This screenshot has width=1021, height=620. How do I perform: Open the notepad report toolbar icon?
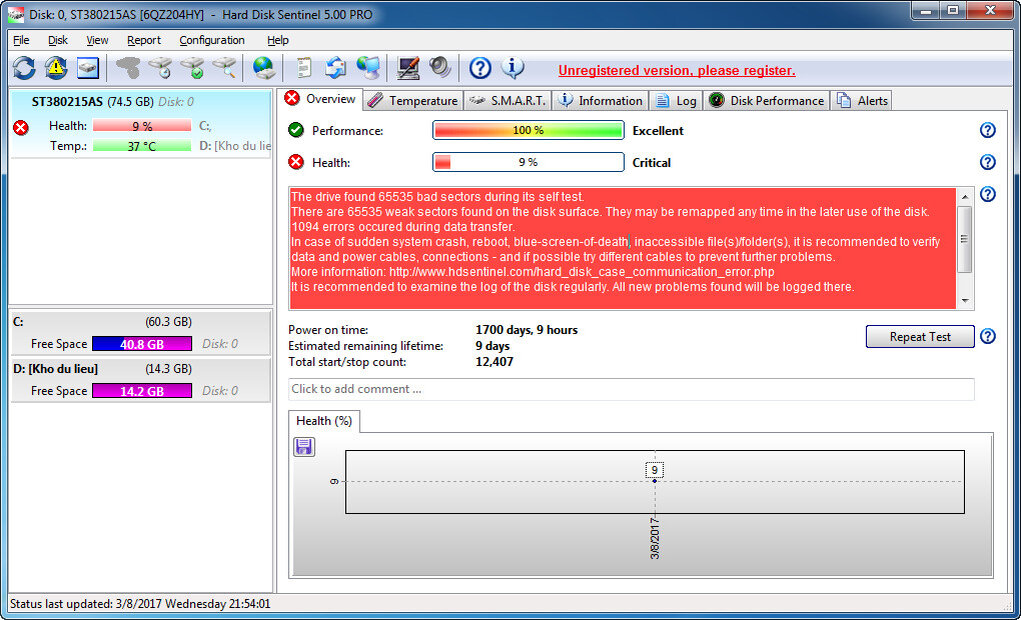tap(304, 68)
